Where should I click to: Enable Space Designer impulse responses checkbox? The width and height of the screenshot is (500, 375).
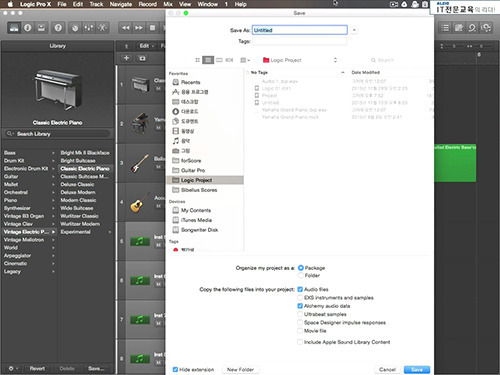click(300, 323)
